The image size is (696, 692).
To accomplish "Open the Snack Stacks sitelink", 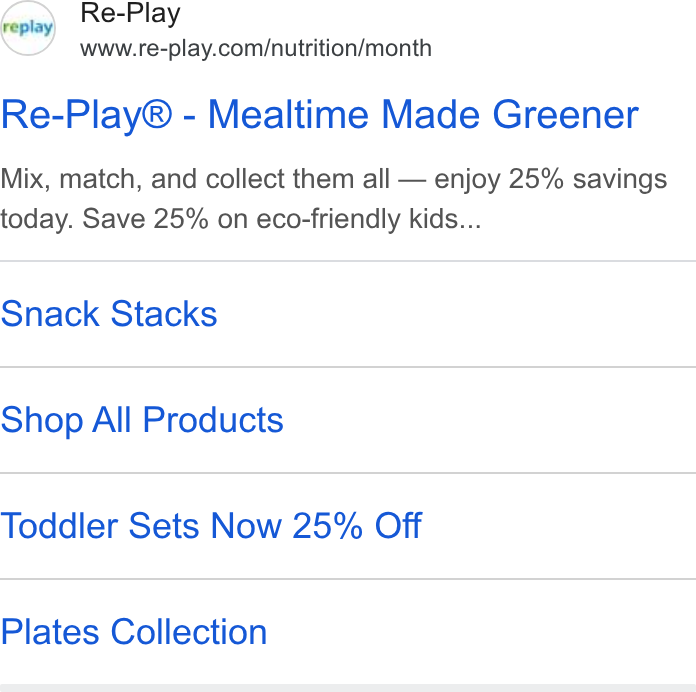I will pos(109,314).
